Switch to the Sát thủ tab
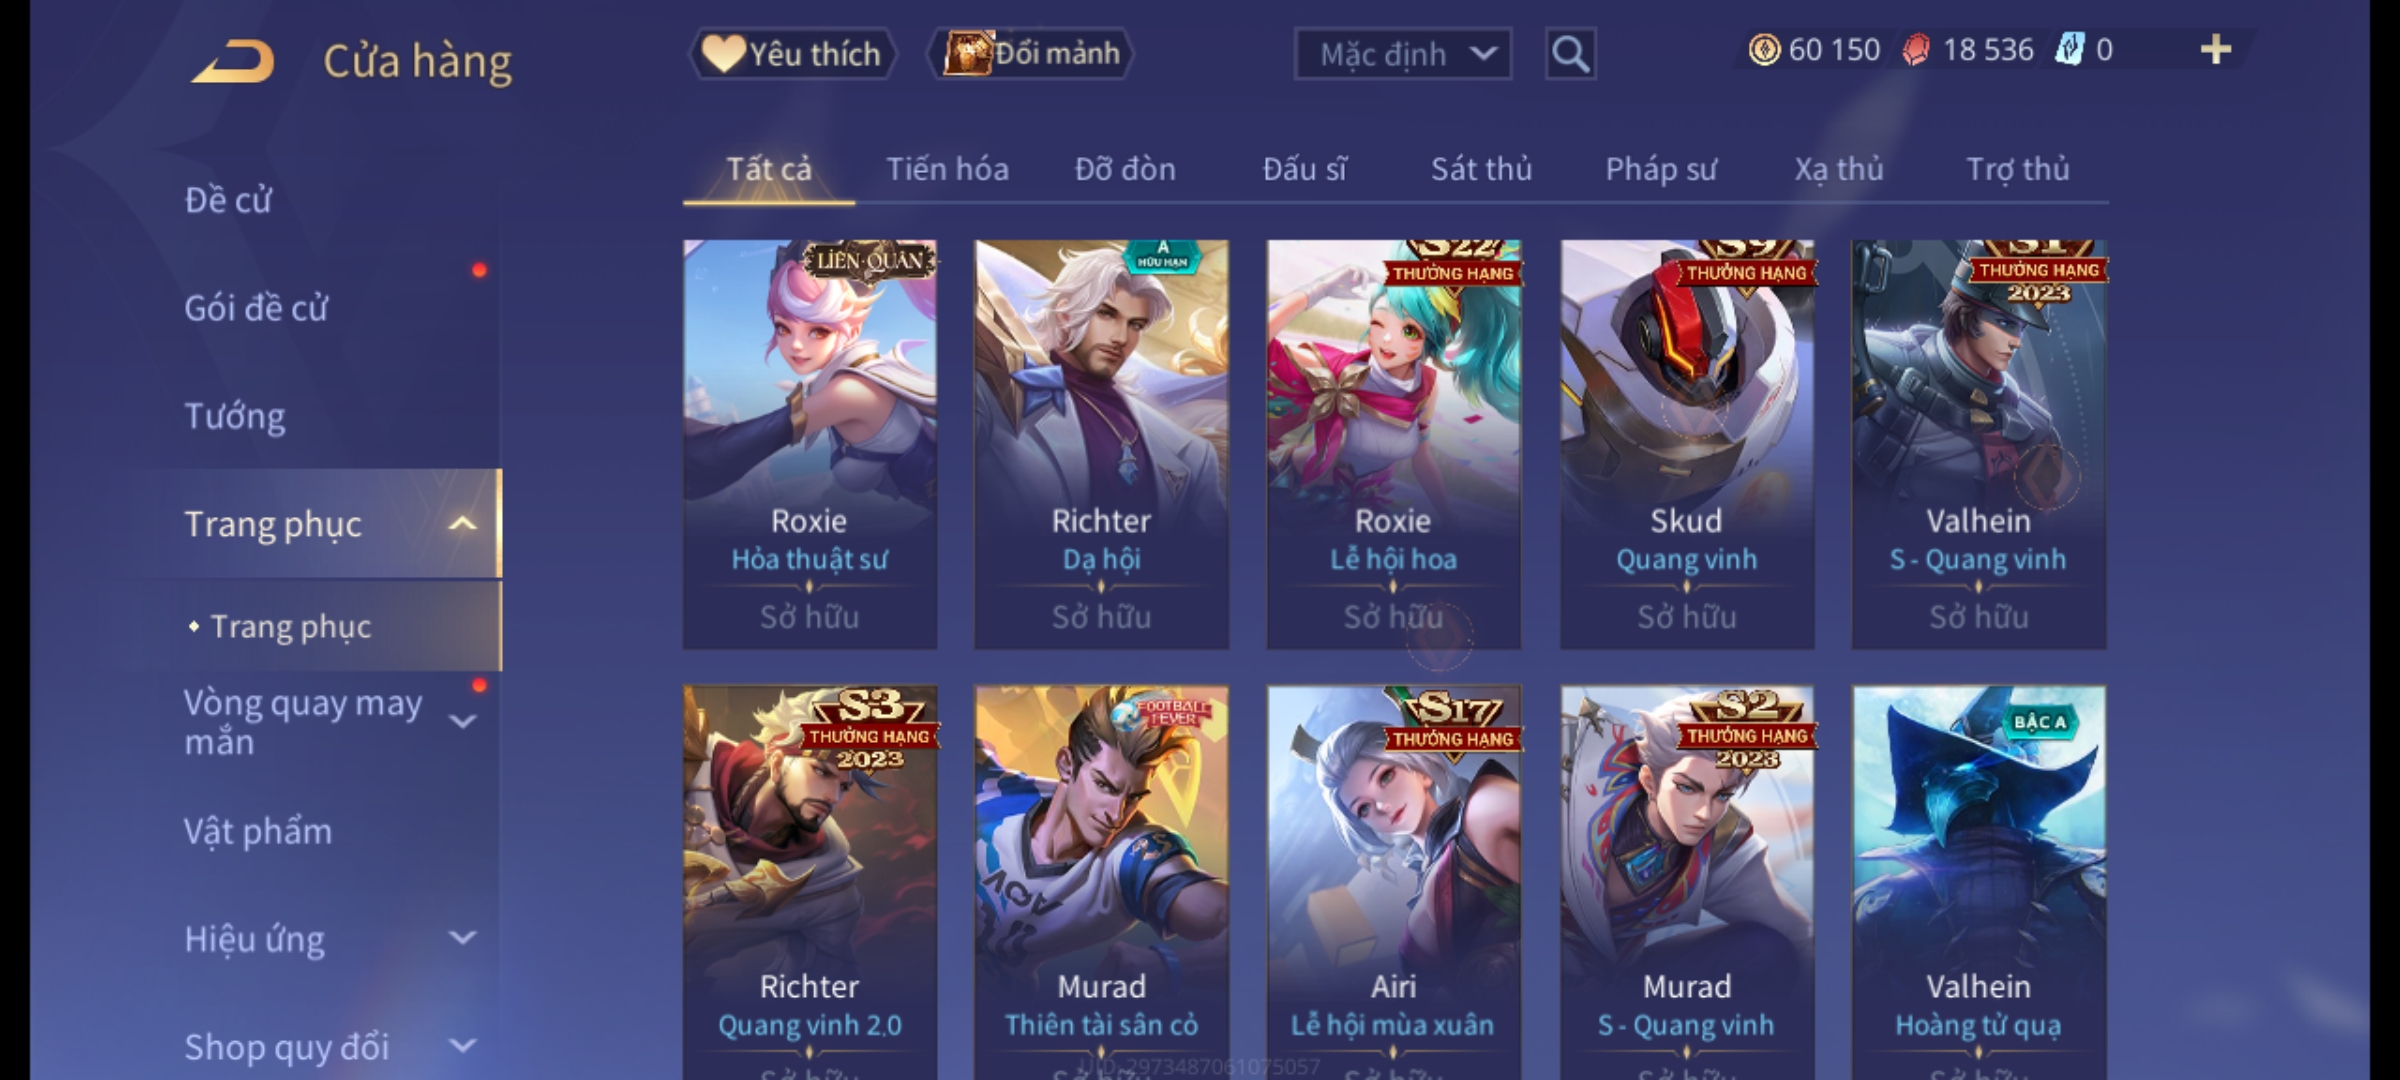This screenshot has height=1080, width=2400. 1481,169
